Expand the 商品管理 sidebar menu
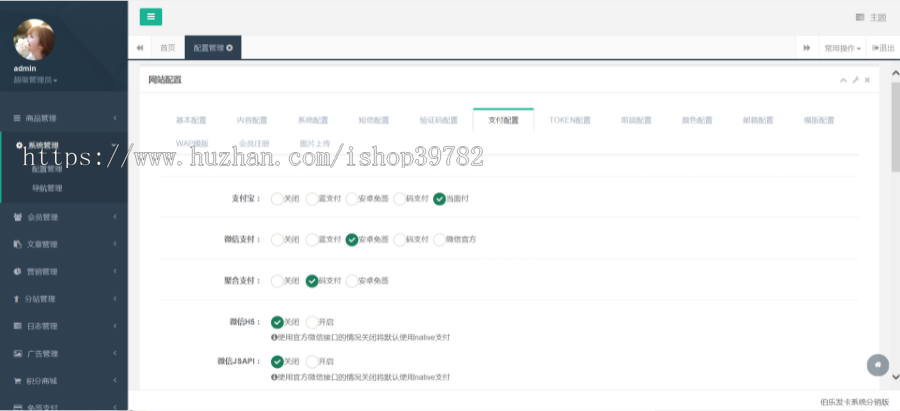Screen dimensions: 900x411 [x=64, y=118]
